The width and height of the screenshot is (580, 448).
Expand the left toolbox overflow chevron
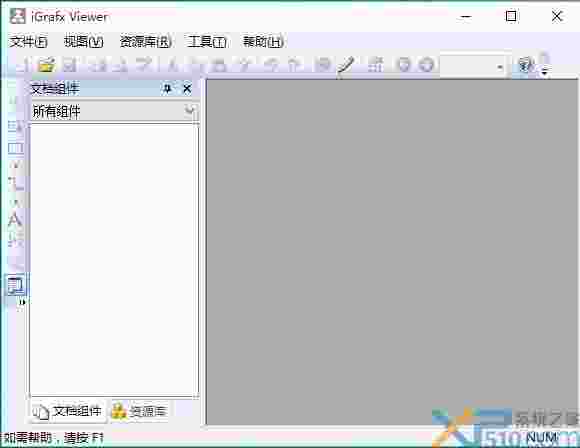[x=22, y=302]
